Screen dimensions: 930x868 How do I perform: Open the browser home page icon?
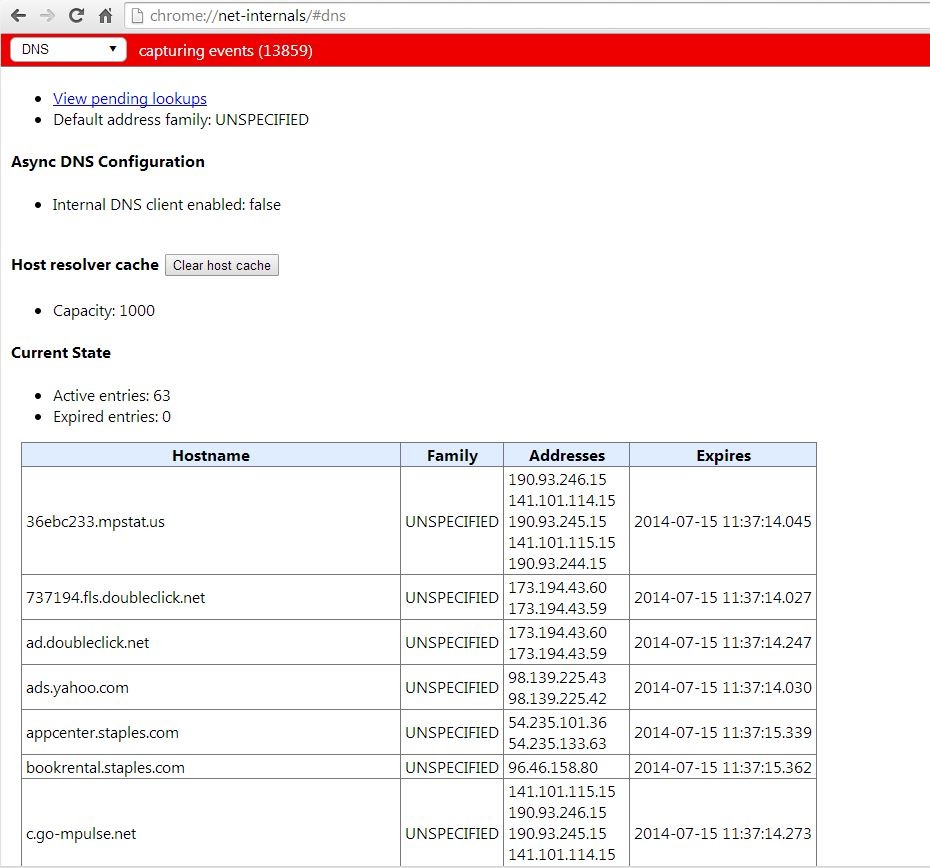106,15
